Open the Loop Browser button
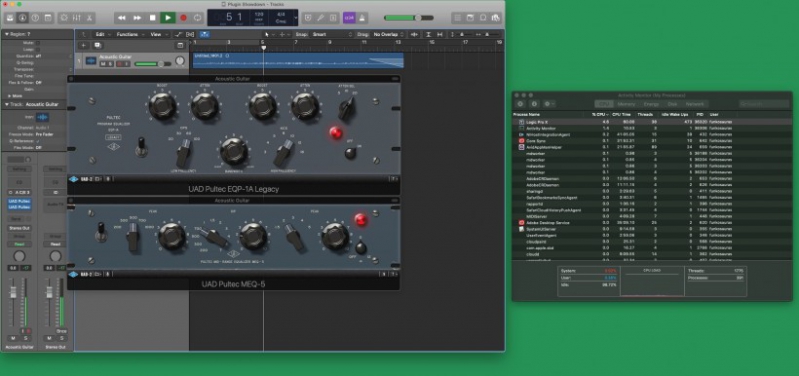This screenshot has width=799, height=376. 483,18
